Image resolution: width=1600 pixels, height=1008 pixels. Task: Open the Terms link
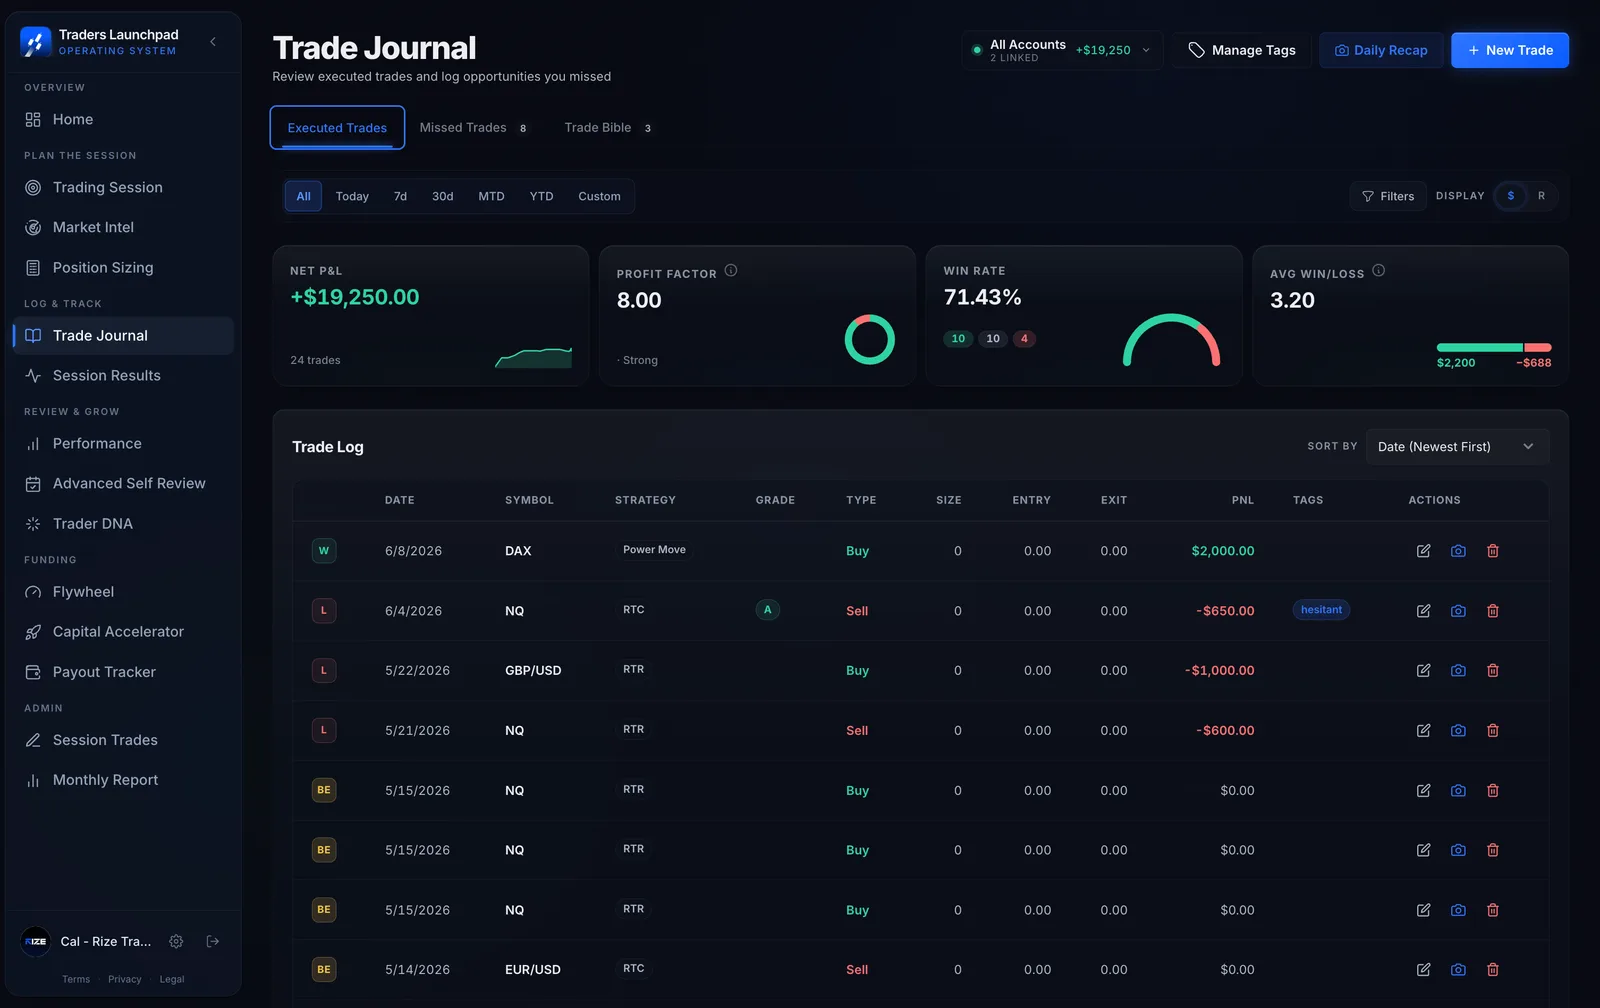pos(76,980)
